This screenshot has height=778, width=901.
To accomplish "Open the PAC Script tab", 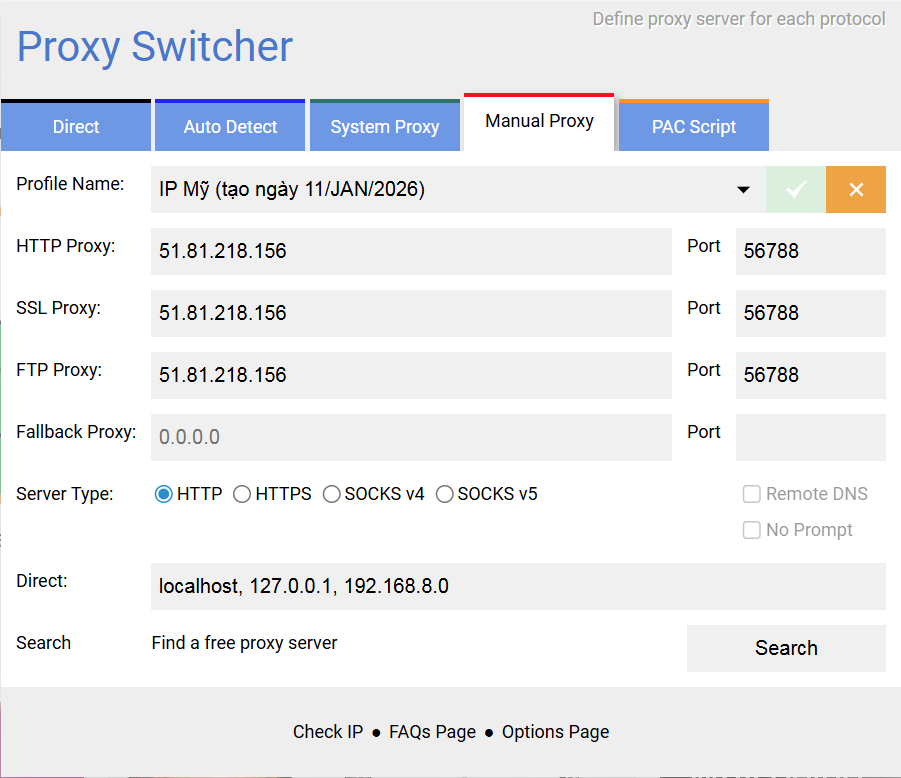I will tap(694, 126).
